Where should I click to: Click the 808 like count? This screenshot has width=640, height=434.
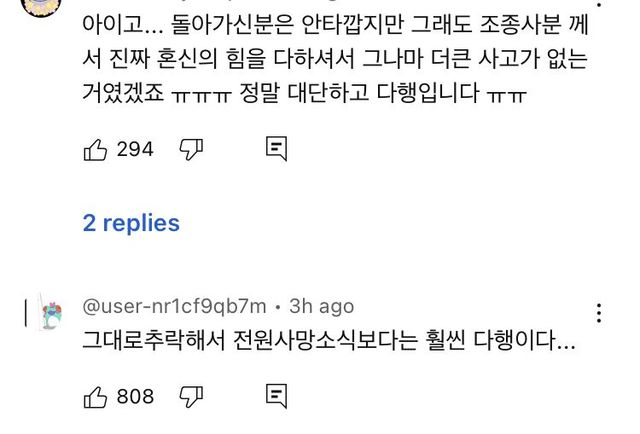[135, 397]
